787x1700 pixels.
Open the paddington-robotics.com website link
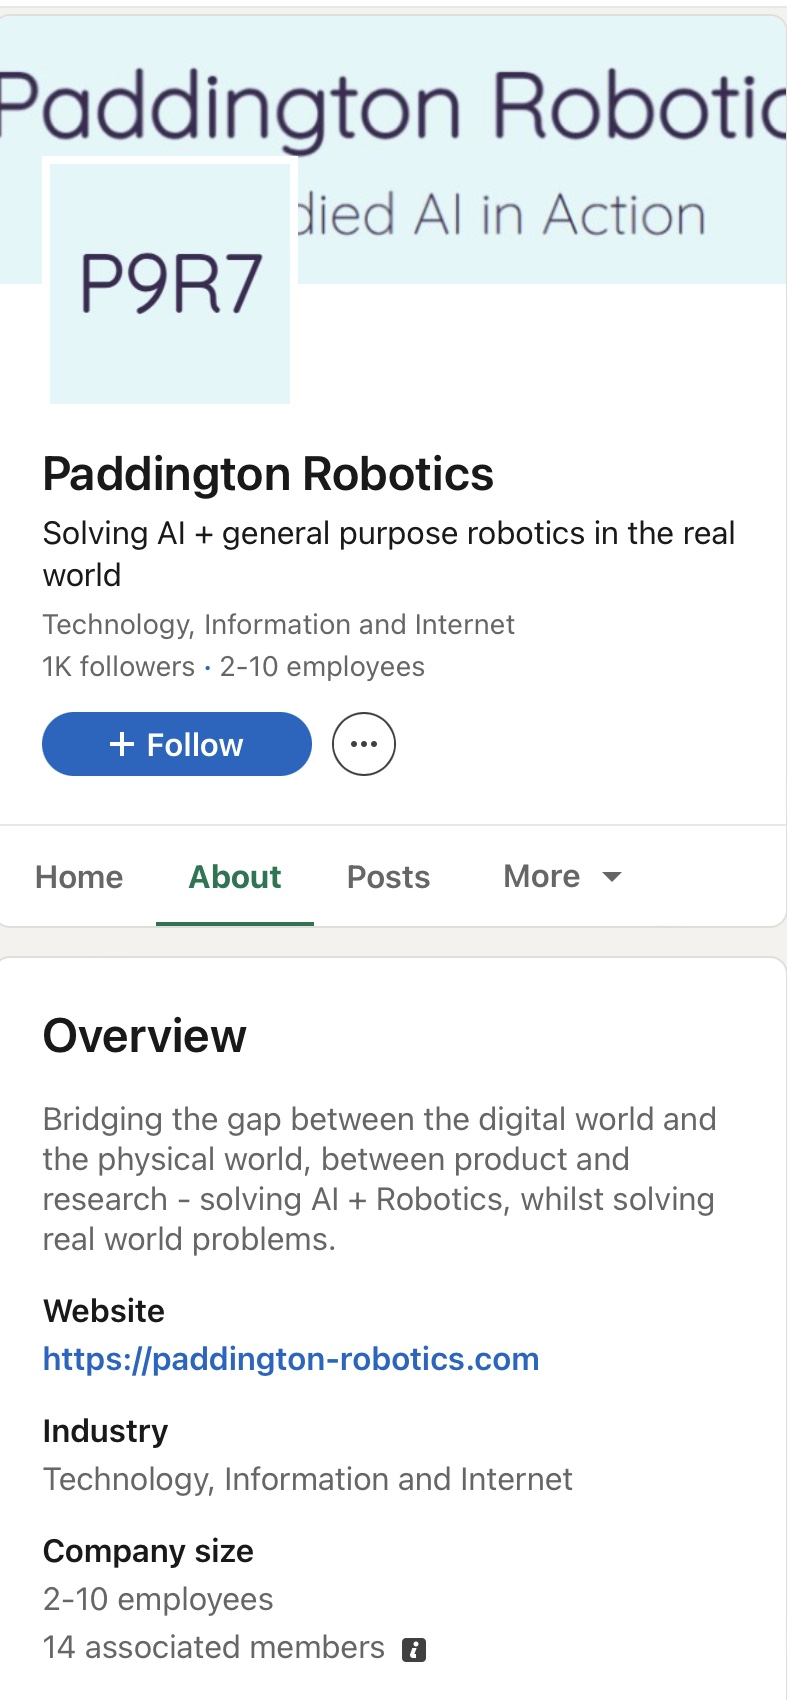291,1359
